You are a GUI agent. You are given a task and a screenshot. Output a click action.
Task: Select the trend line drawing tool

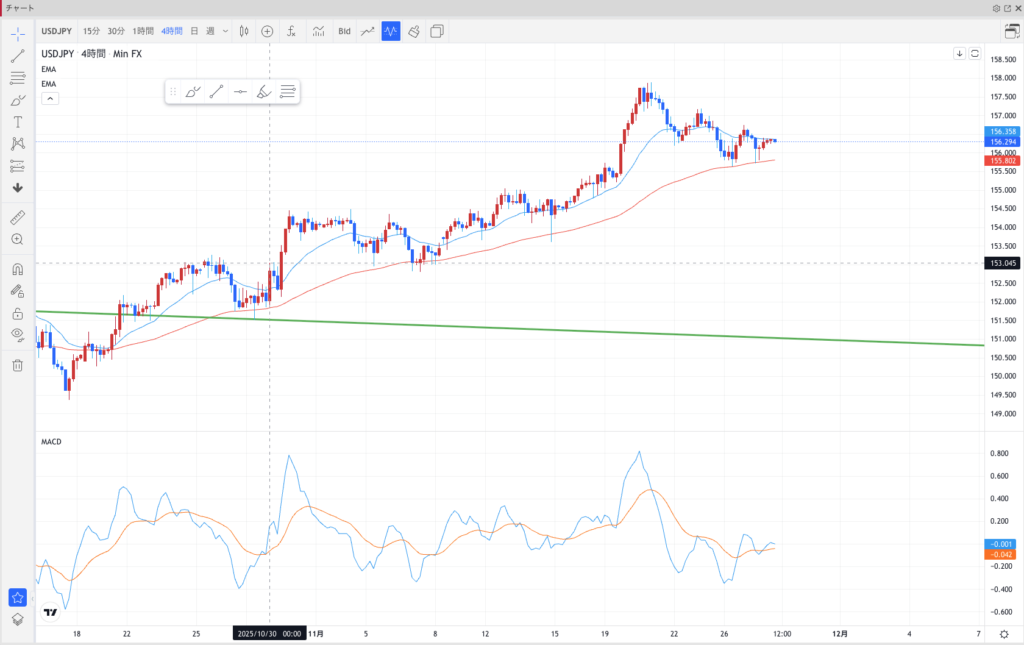click(17, 56)
